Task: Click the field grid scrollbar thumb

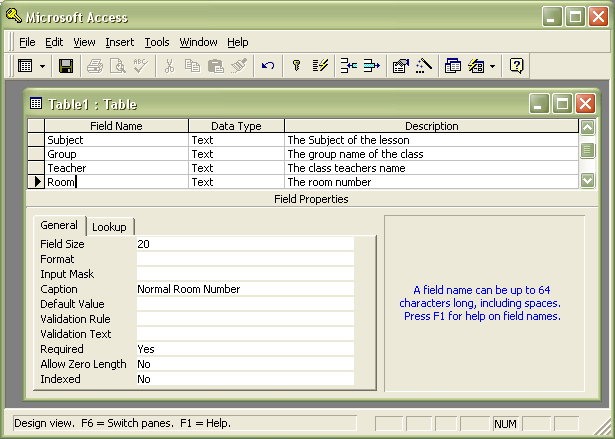Action: (x=587, y=150)
